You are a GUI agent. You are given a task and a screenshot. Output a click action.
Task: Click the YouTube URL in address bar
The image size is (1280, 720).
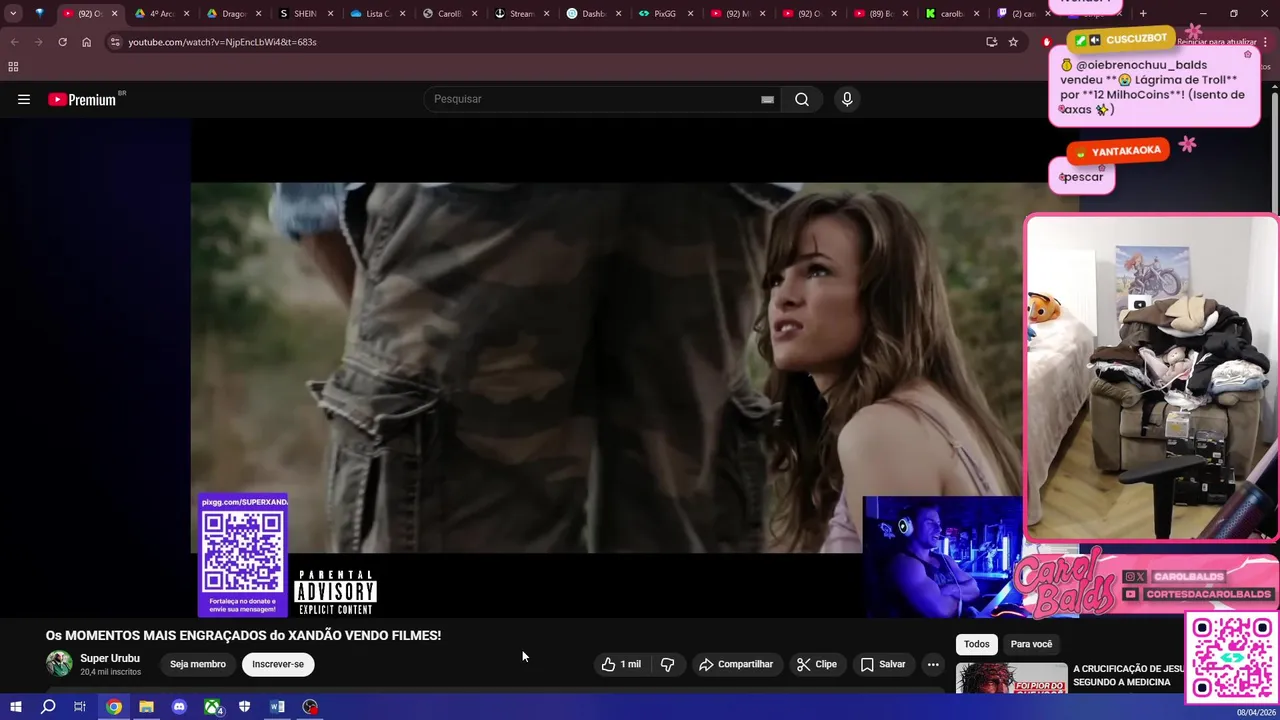click(x=222, y=42)
